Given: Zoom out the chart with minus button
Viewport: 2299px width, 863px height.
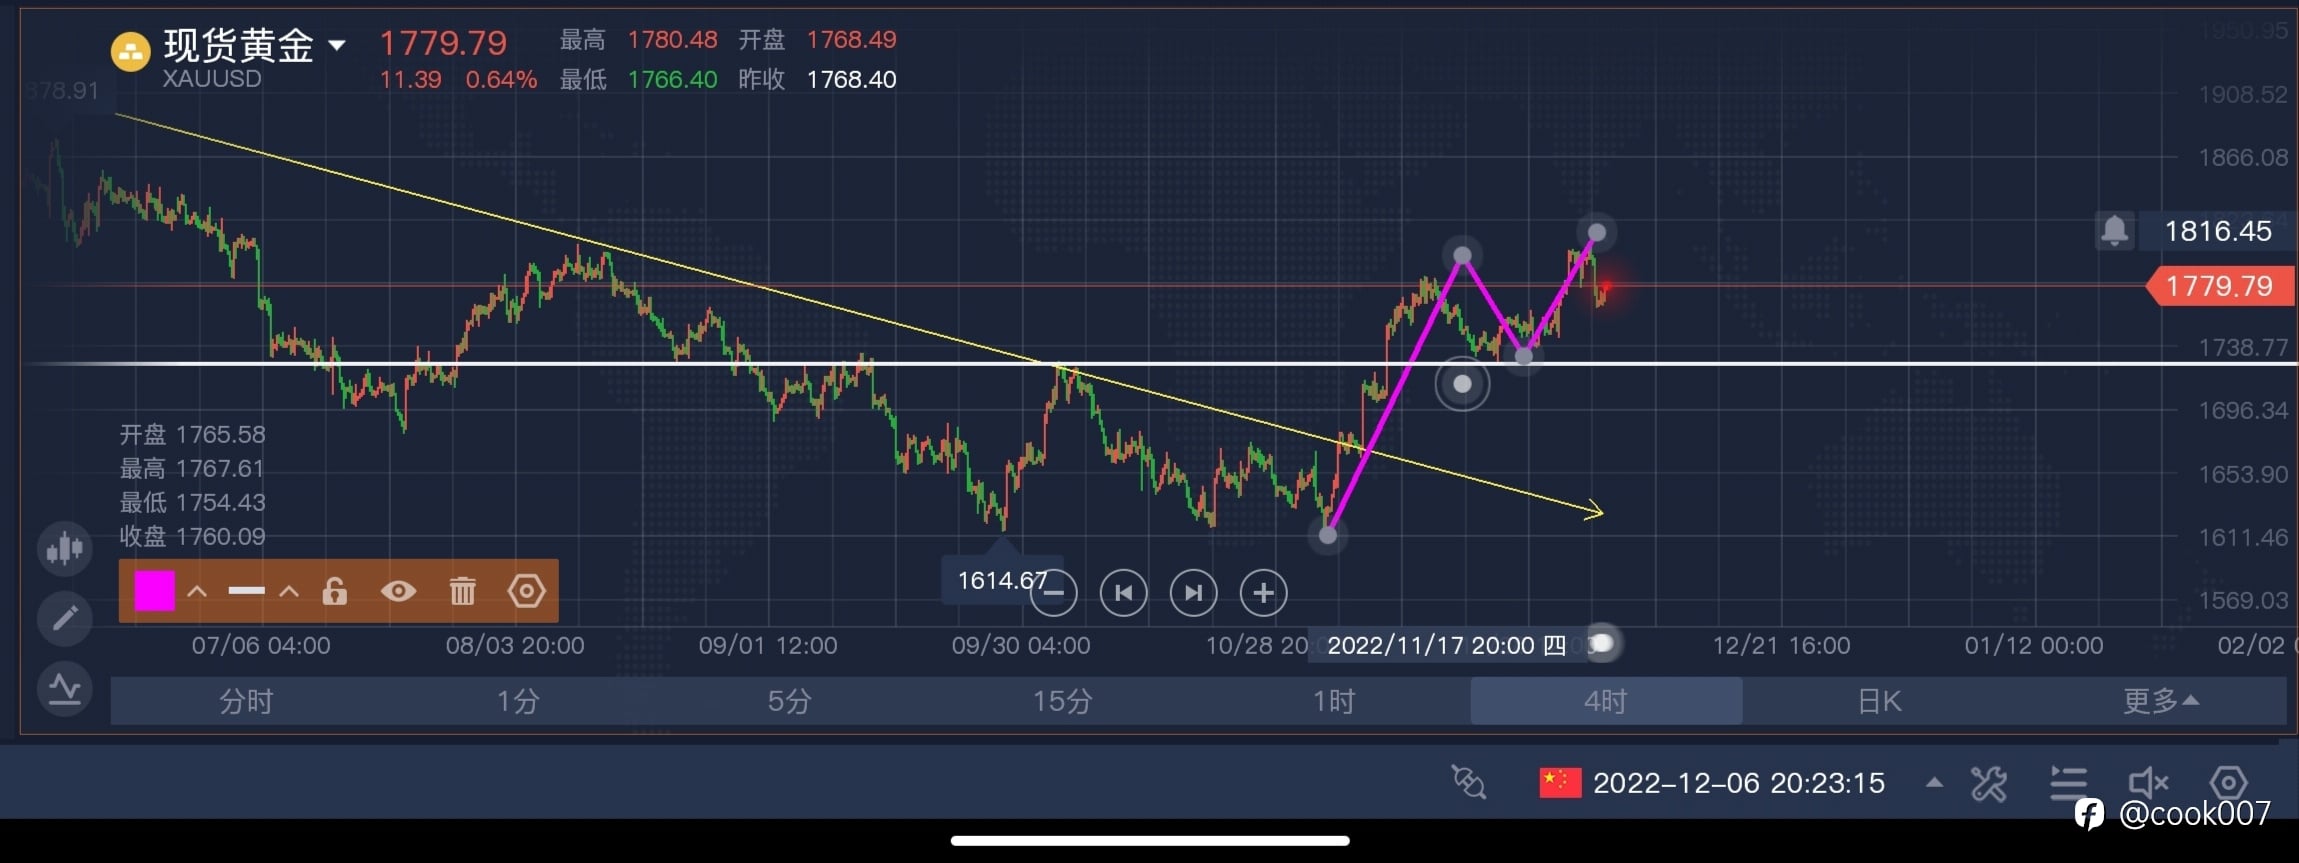Looking at the screenshot, I should point(1054,593).
